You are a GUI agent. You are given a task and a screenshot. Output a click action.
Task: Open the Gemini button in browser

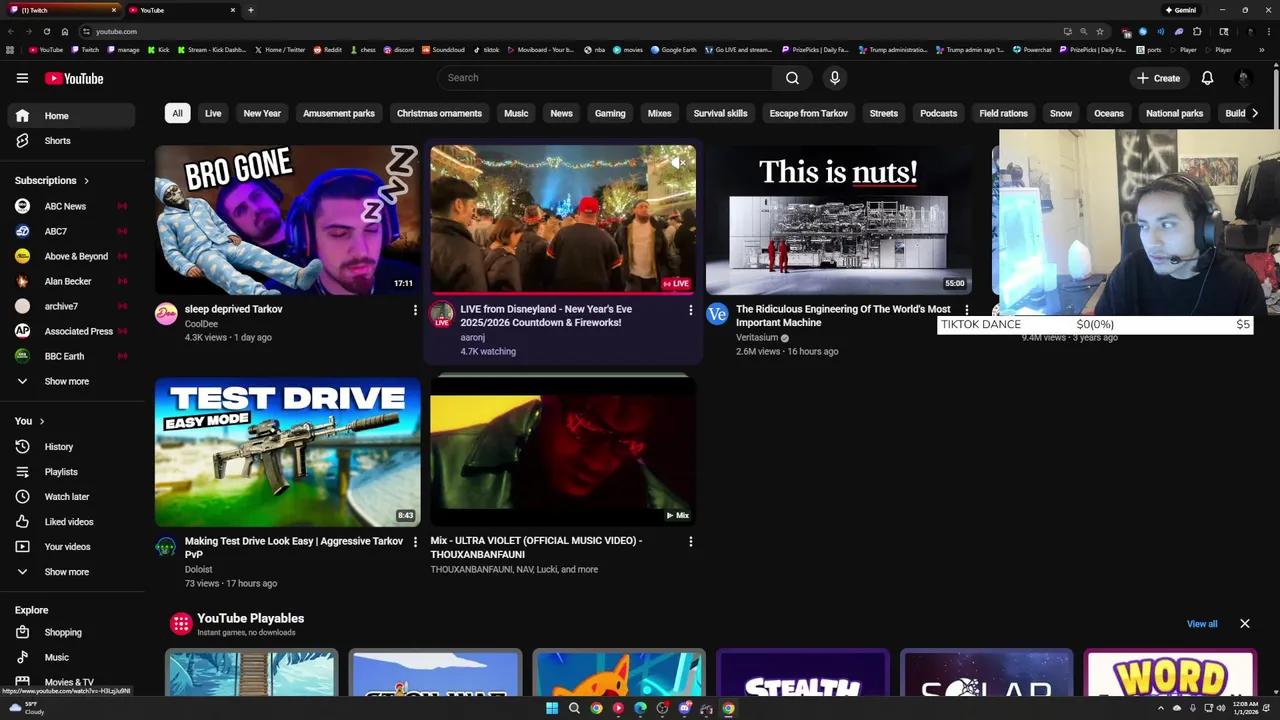tap(1180, 10)
